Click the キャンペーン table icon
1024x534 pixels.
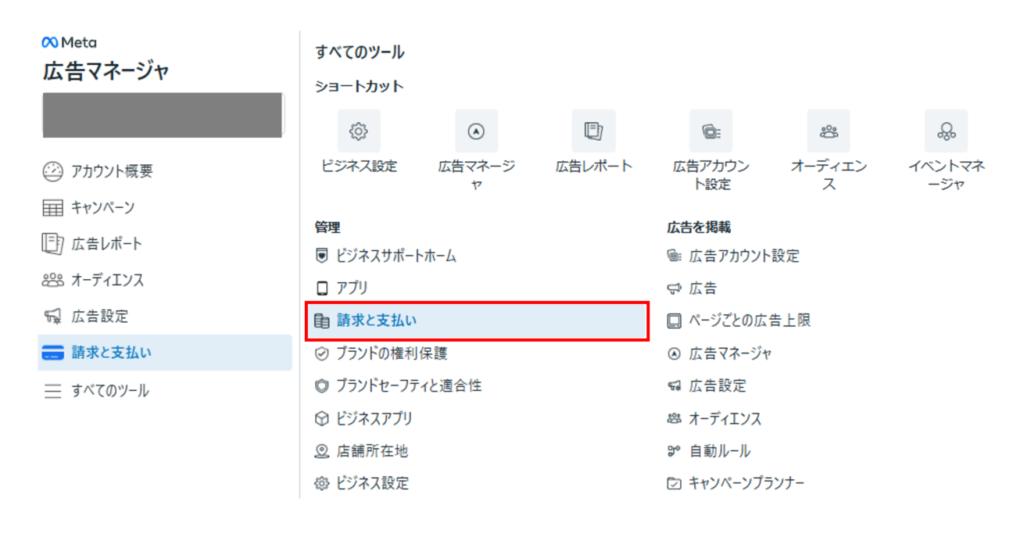[52, 208]
